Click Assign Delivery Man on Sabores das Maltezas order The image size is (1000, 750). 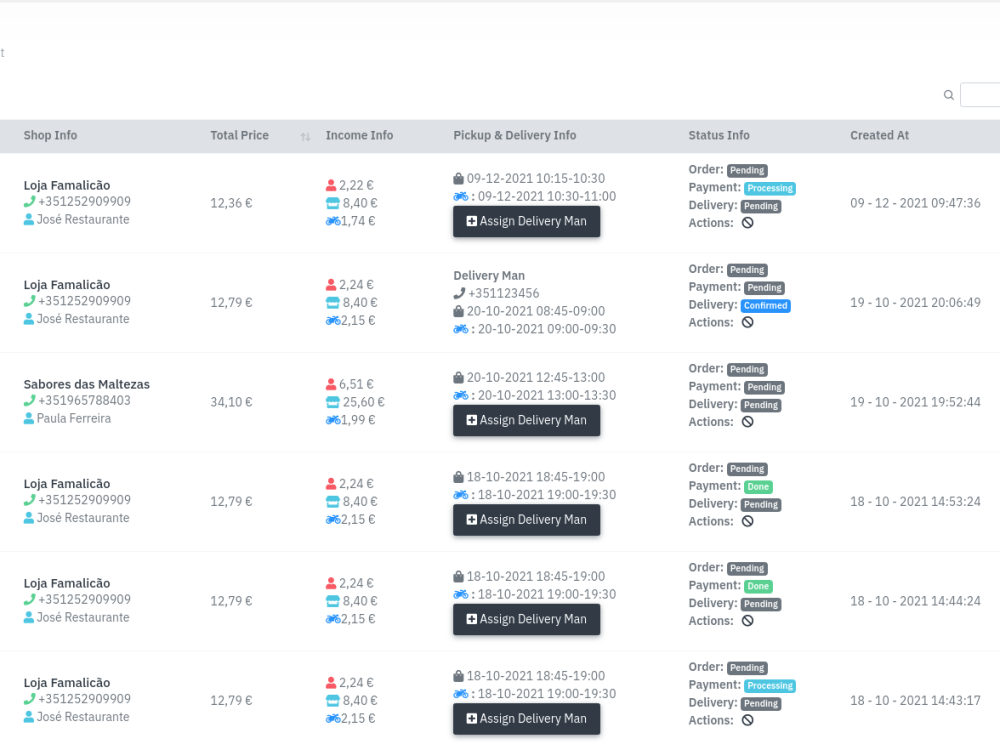526,420
